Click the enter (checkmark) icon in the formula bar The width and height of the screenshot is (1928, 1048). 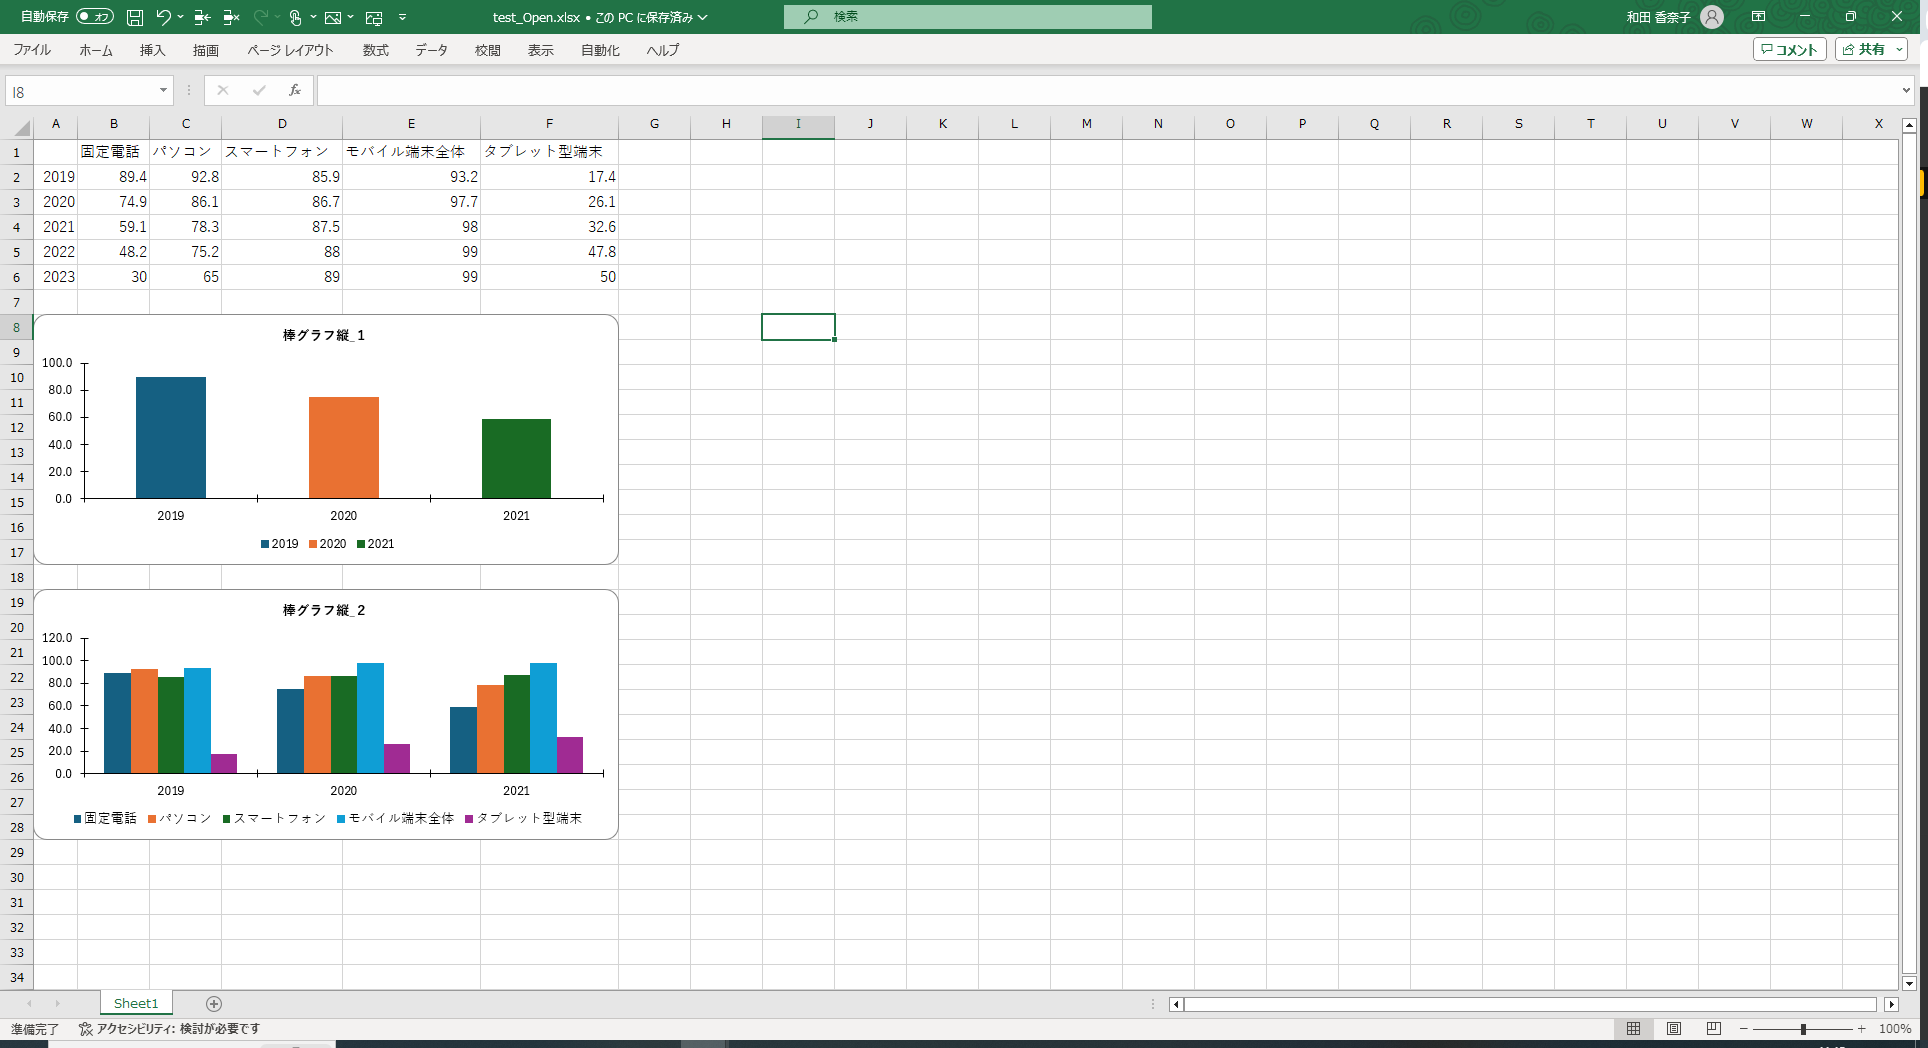click(x=259, y=91)
